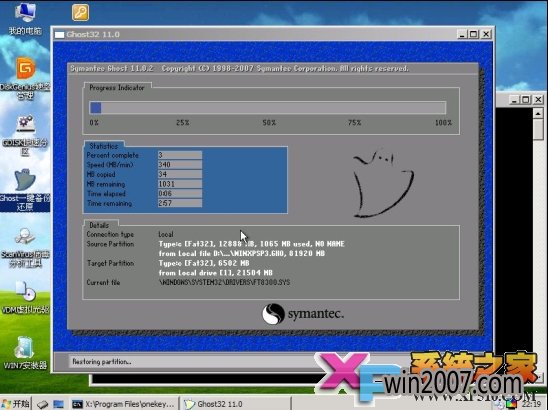The image size is (548, 410).
Task: Click the Source Partition details line
Action: point(251,244)
